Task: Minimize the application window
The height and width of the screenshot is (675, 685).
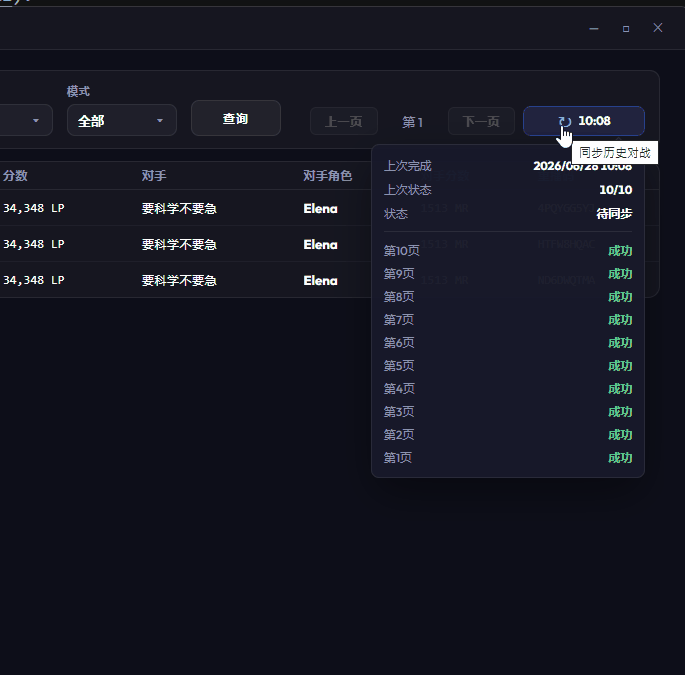Action: tap(594, 28)
